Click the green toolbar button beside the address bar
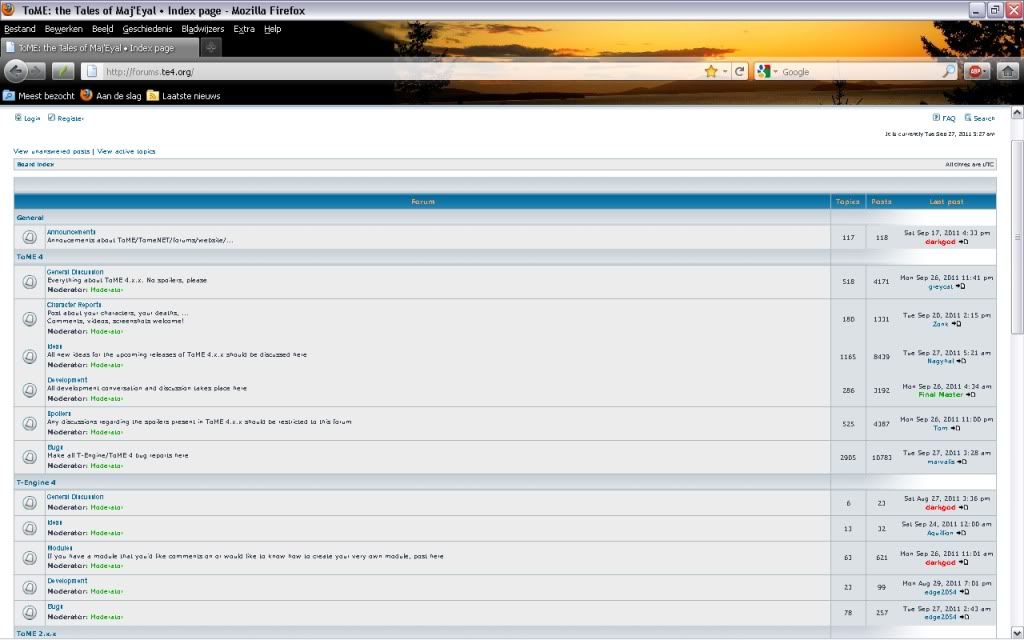This screenshot has height=640, width=1024. [x=63, y=71]
